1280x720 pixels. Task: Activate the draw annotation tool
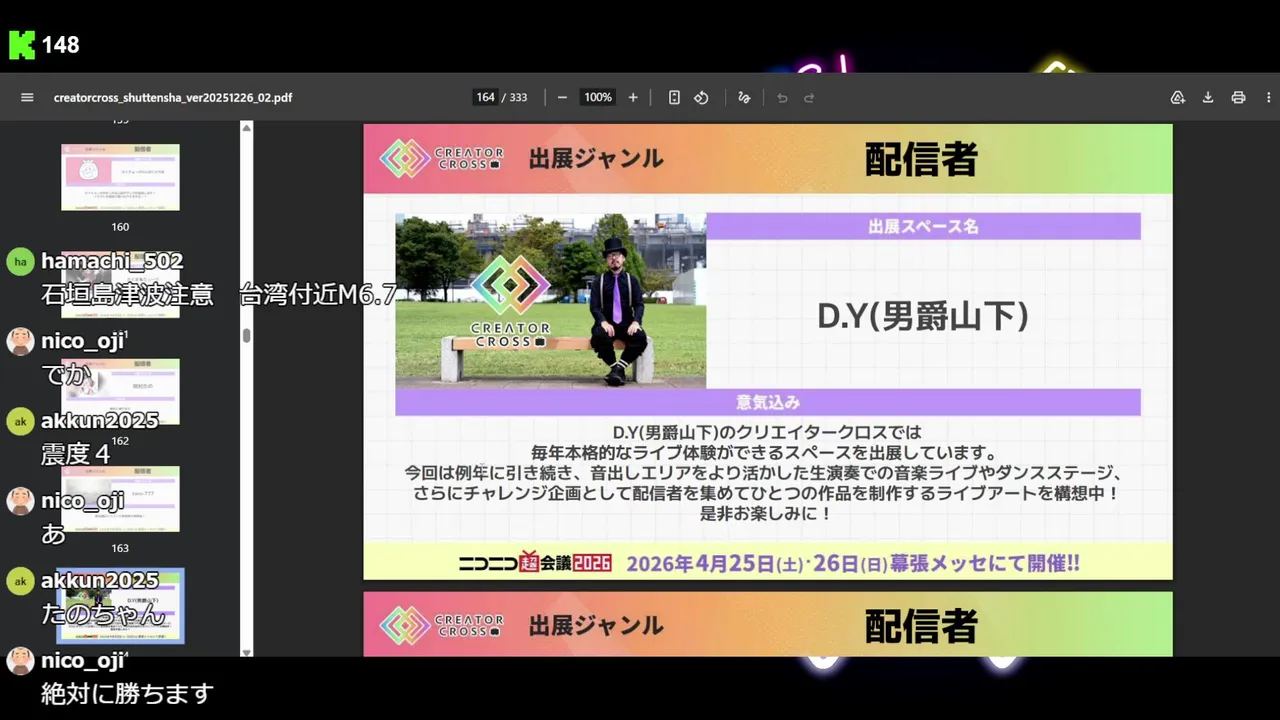pos(744,97)
